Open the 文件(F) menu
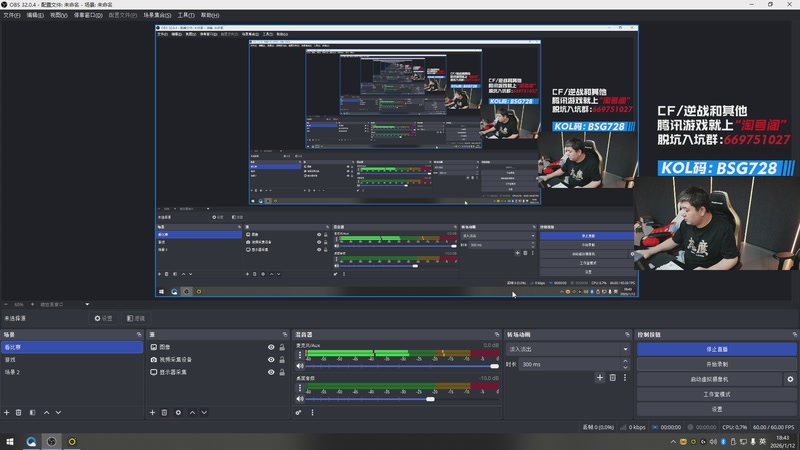 tap(12, 15)
